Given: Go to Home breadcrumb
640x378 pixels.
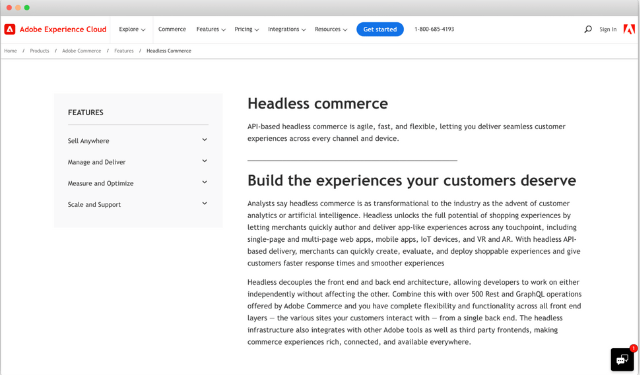Looking at the screenshot, I should [10, 51].
